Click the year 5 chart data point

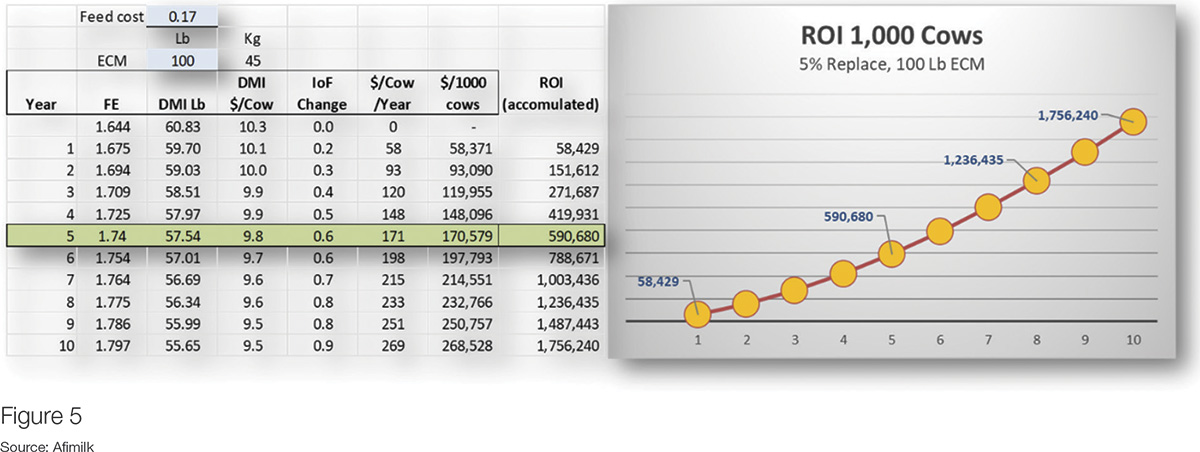tap(891, 253)
